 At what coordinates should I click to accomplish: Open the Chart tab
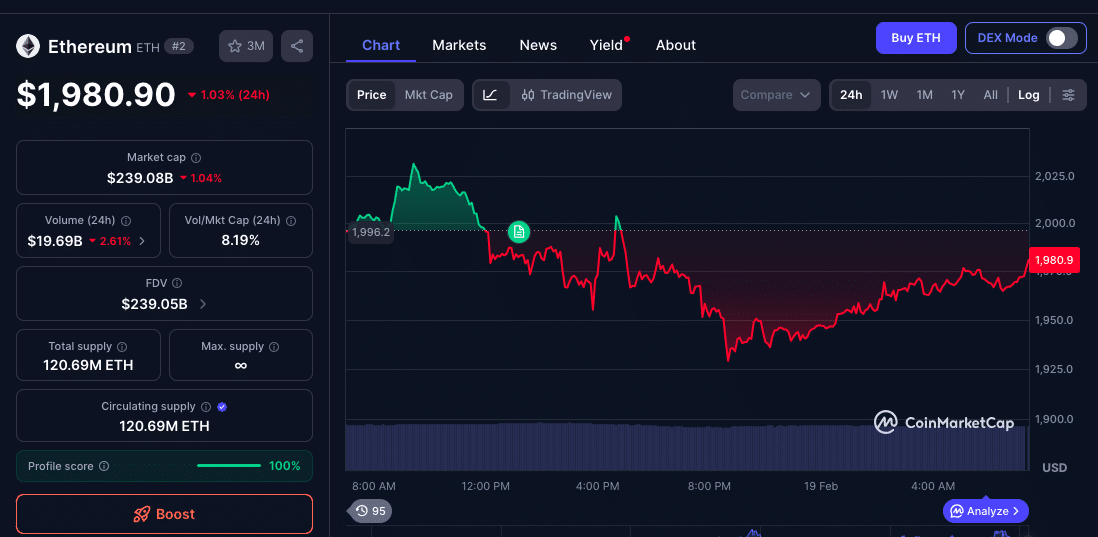pyautogui.click(x=381, y=45)
